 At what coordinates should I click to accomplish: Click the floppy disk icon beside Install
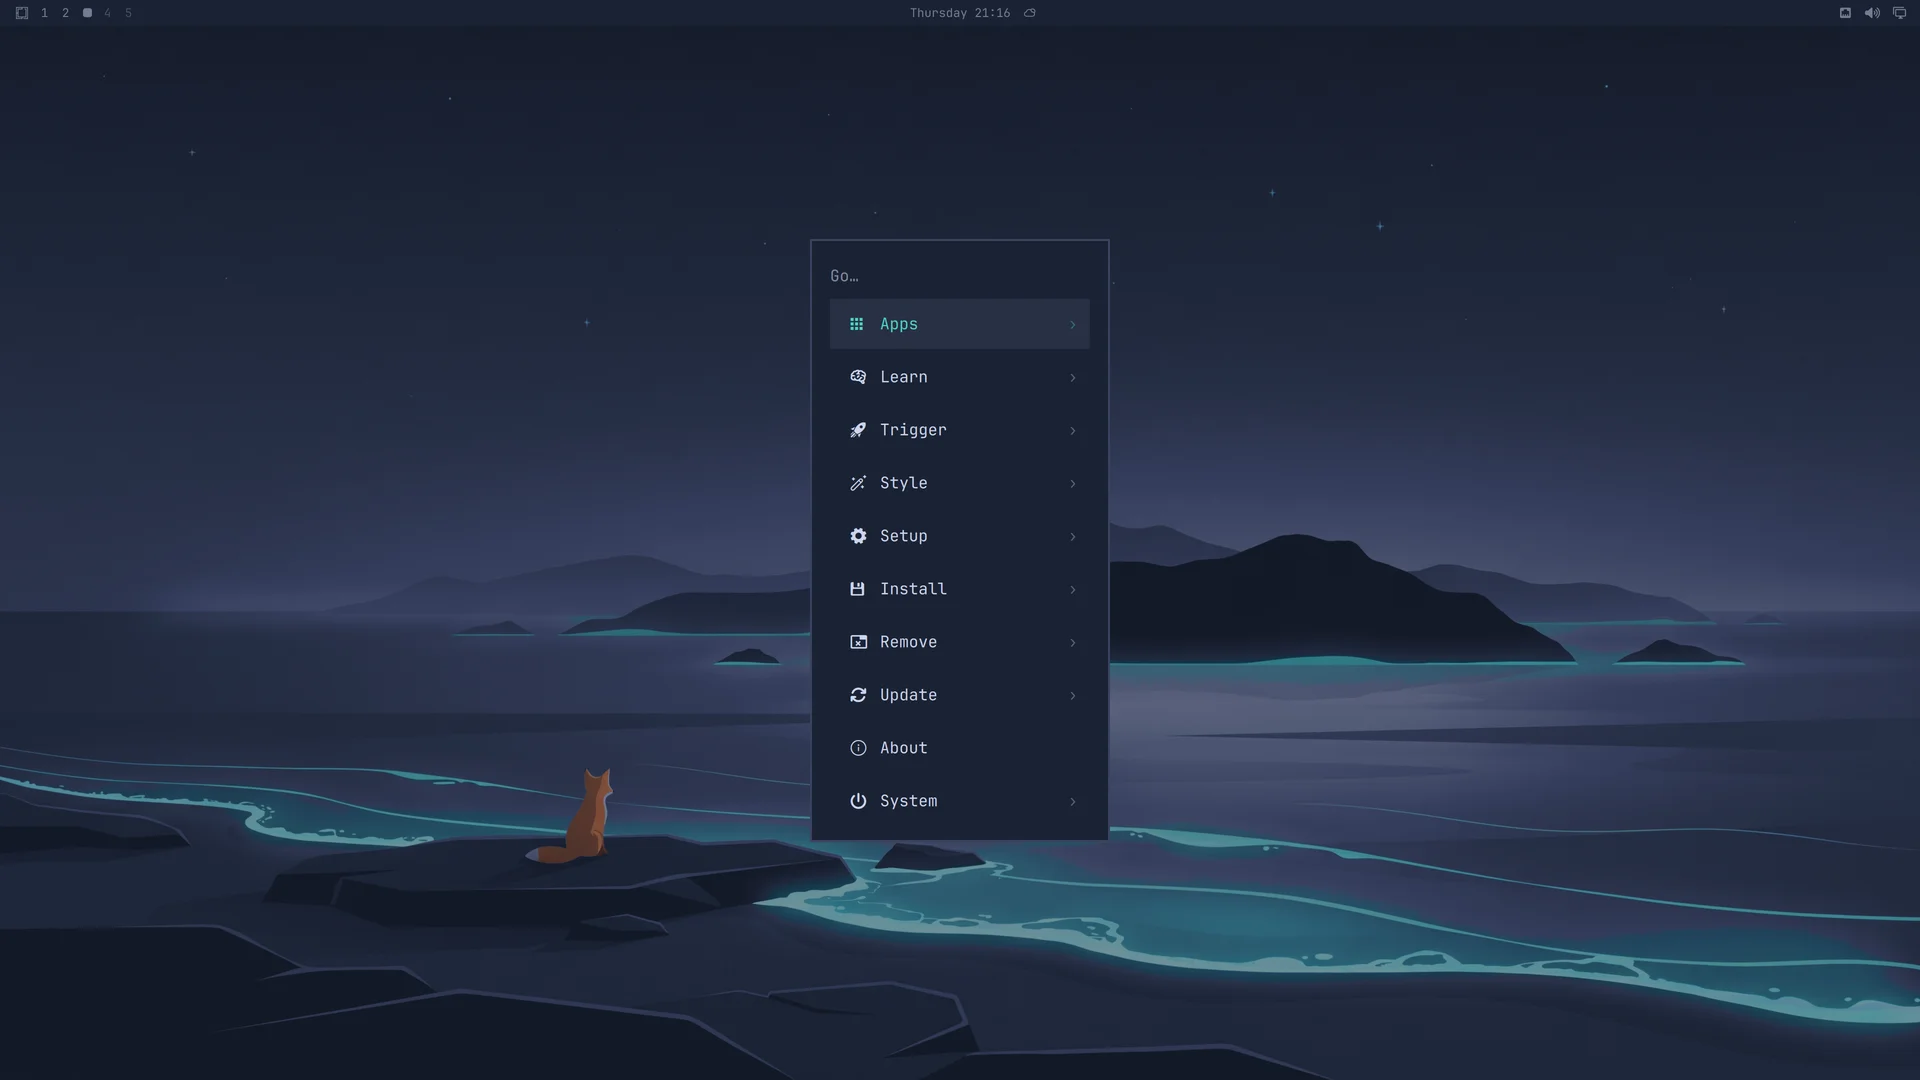[x=857, y=589]
